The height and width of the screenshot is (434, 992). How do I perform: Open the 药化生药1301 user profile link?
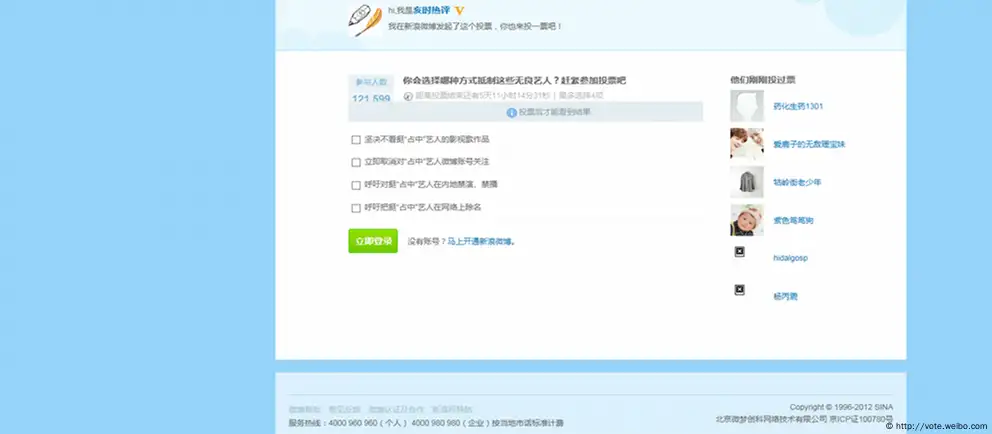click(x=798, y=106)
